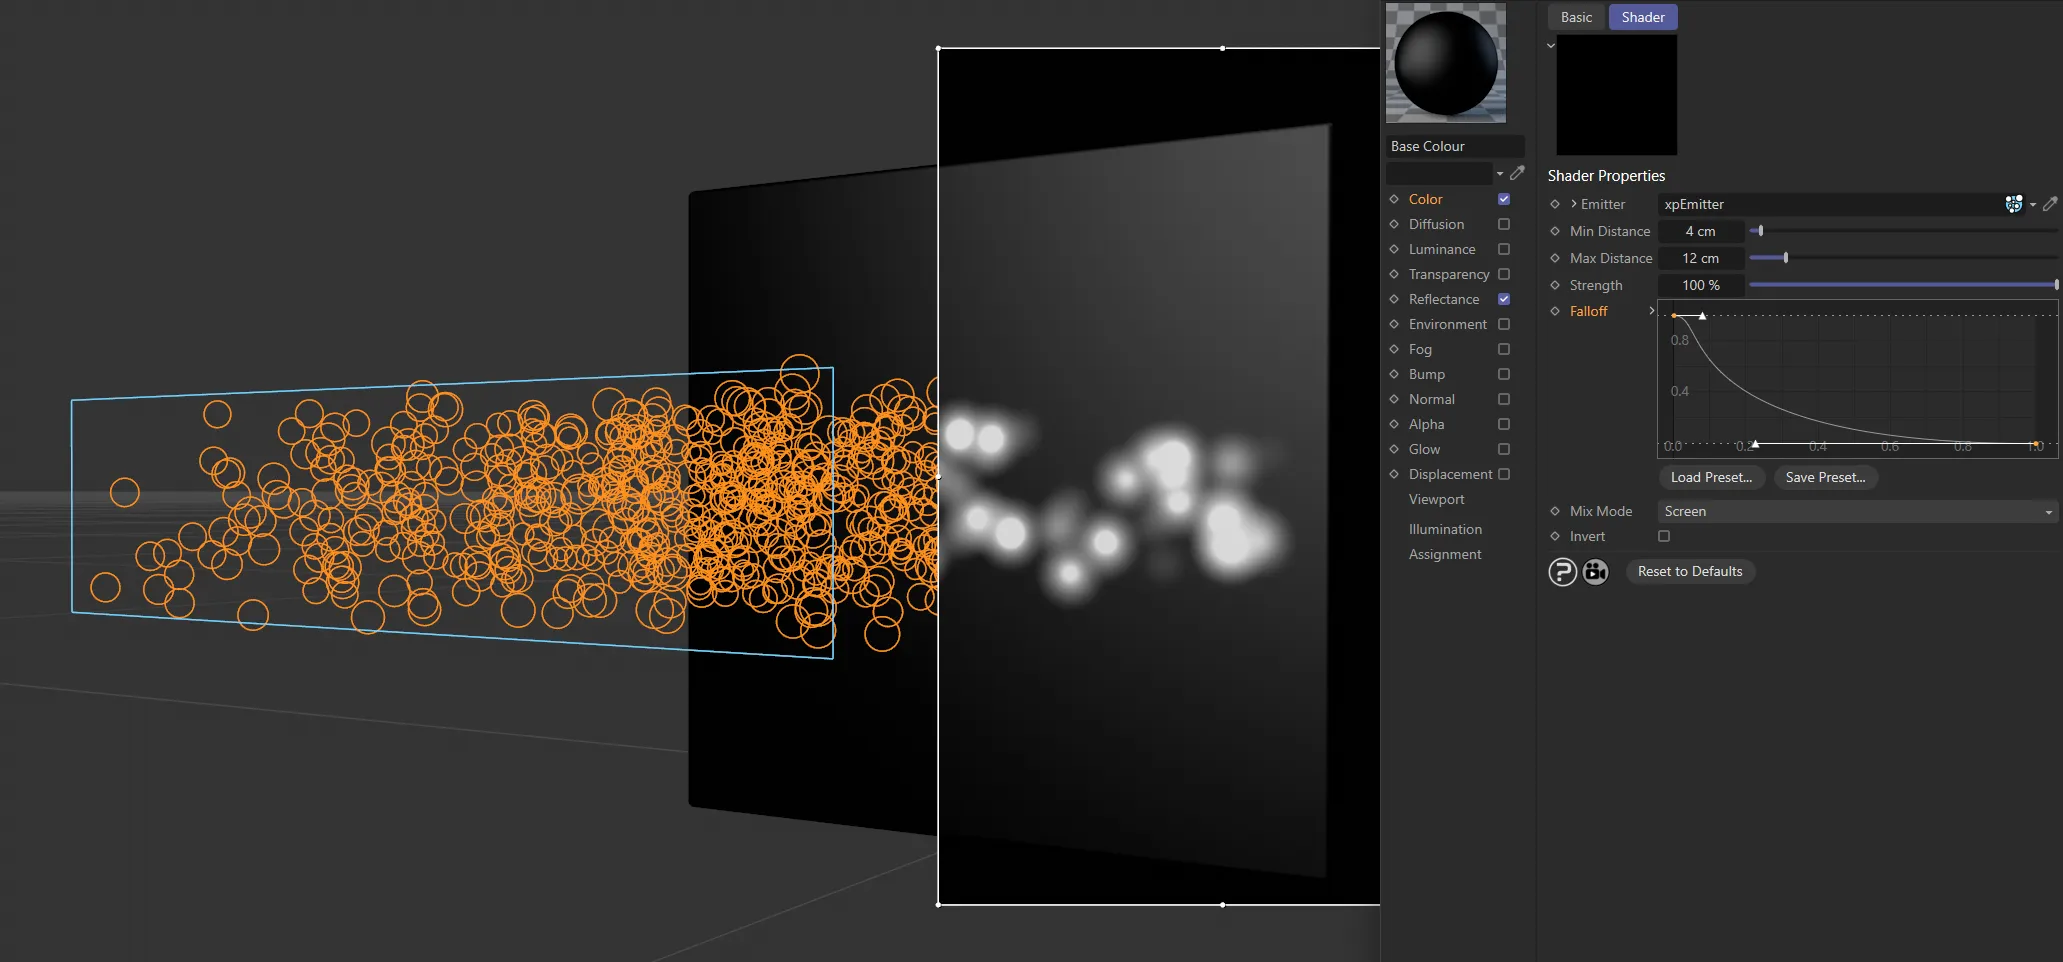Click the eyedropper beside the channel search field
2063x962 pixels.
pos(1518,172)
